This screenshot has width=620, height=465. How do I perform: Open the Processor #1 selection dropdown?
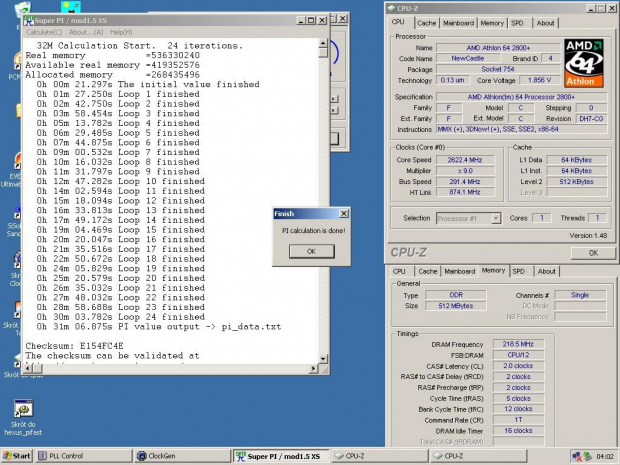click(x=496, y=218)
